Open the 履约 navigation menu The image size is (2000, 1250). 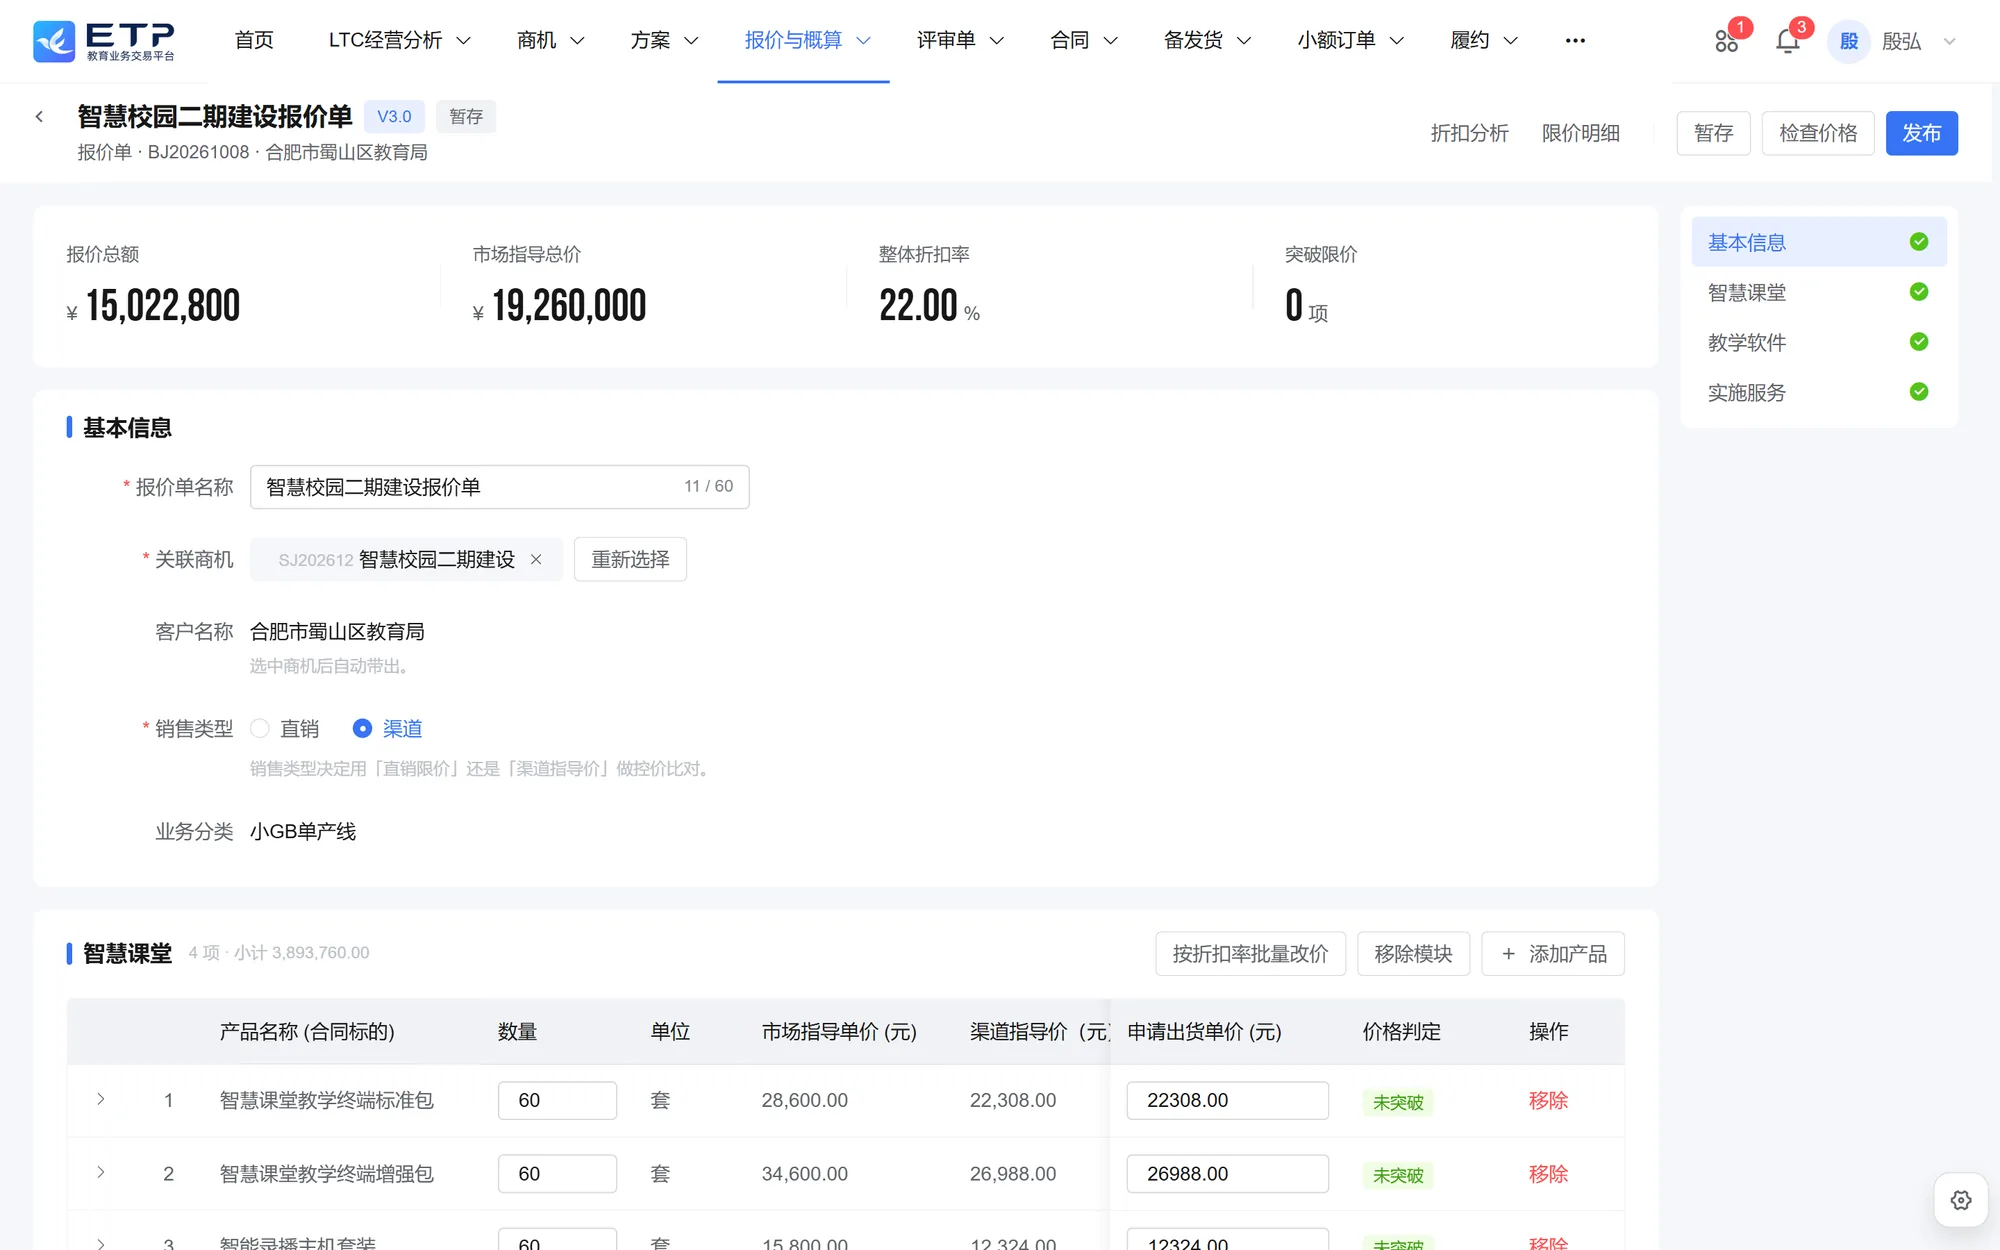pos(1484,41)
